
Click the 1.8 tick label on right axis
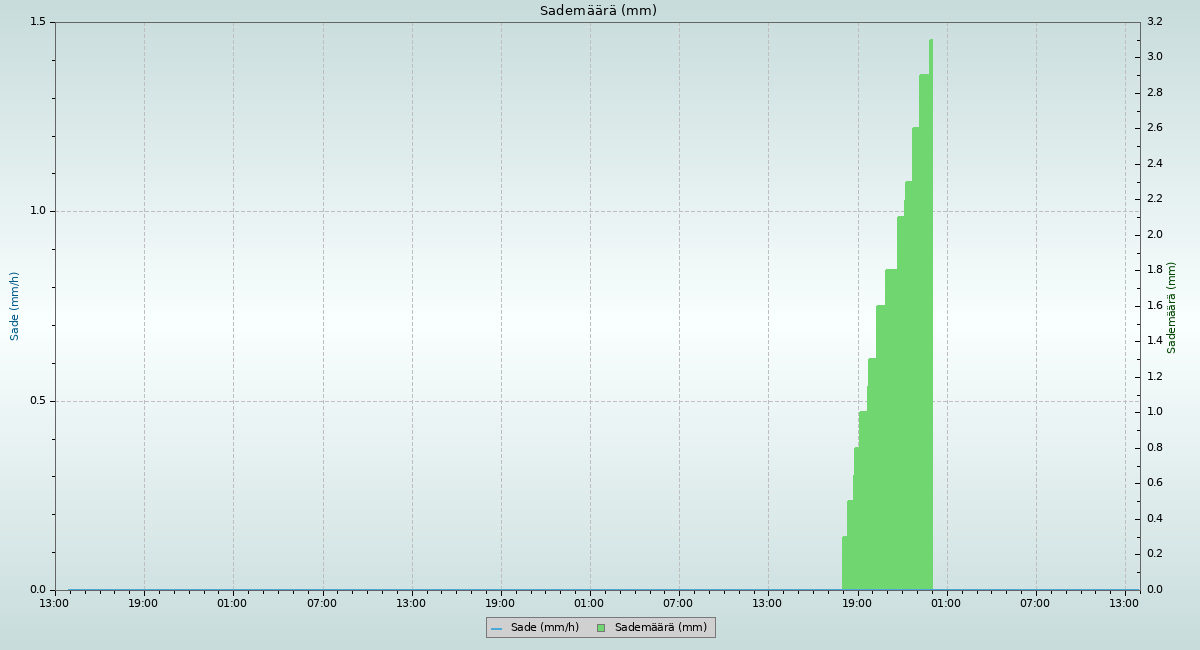pos(1154,270)
